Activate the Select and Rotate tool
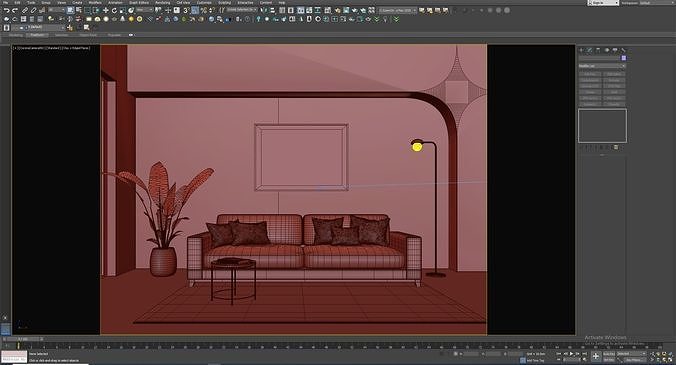 (114, 10)
